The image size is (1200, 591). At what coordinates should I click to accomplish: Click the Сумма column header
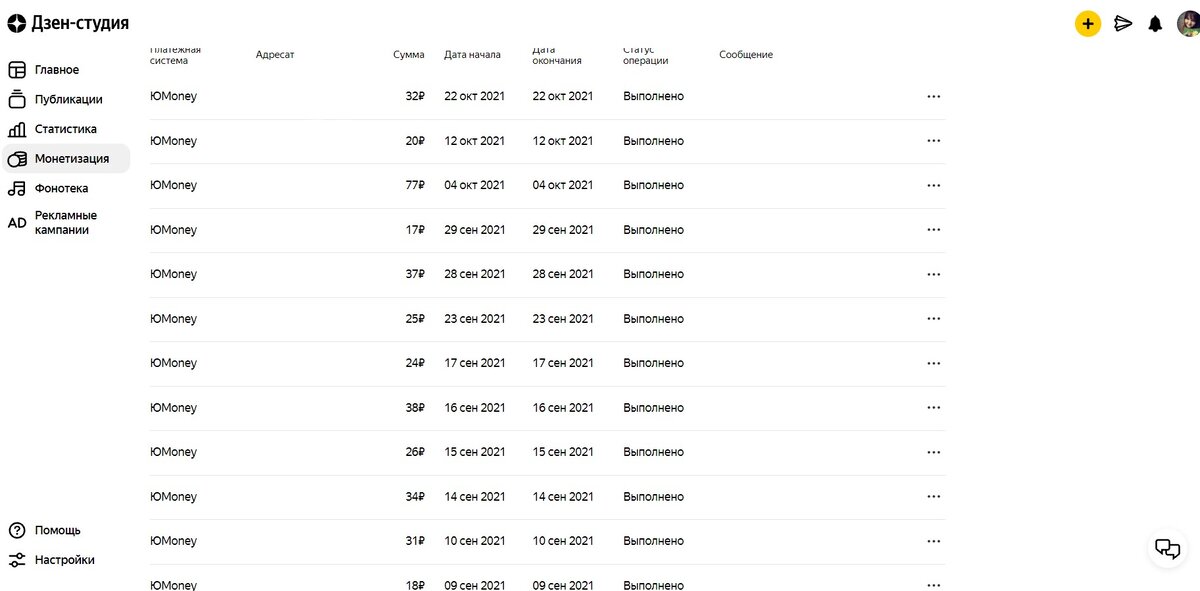408,55
